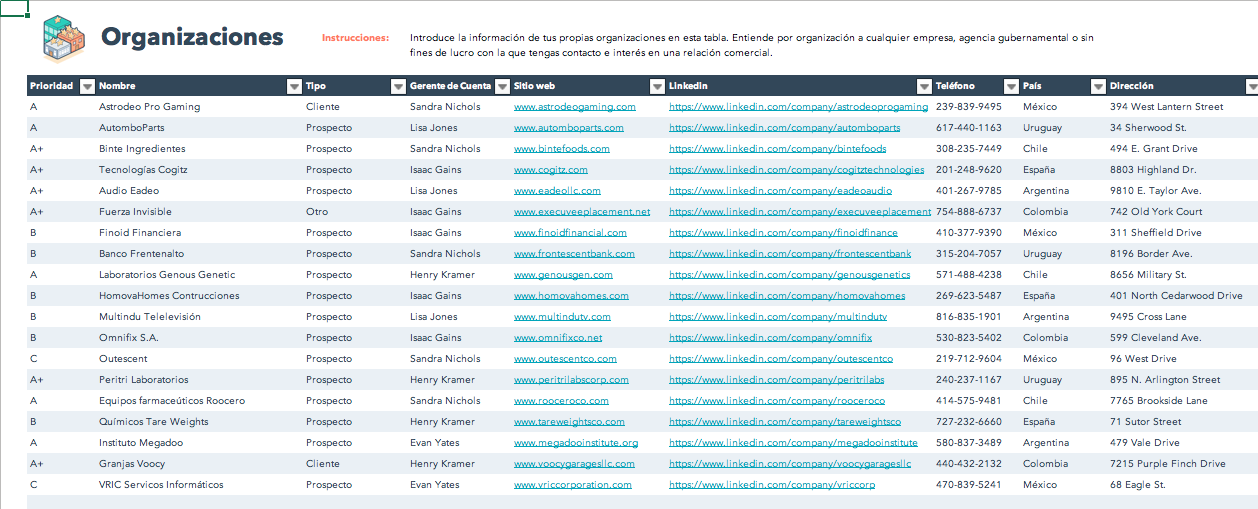Open the Prioridad column filter dropdown

click(87, 86)
